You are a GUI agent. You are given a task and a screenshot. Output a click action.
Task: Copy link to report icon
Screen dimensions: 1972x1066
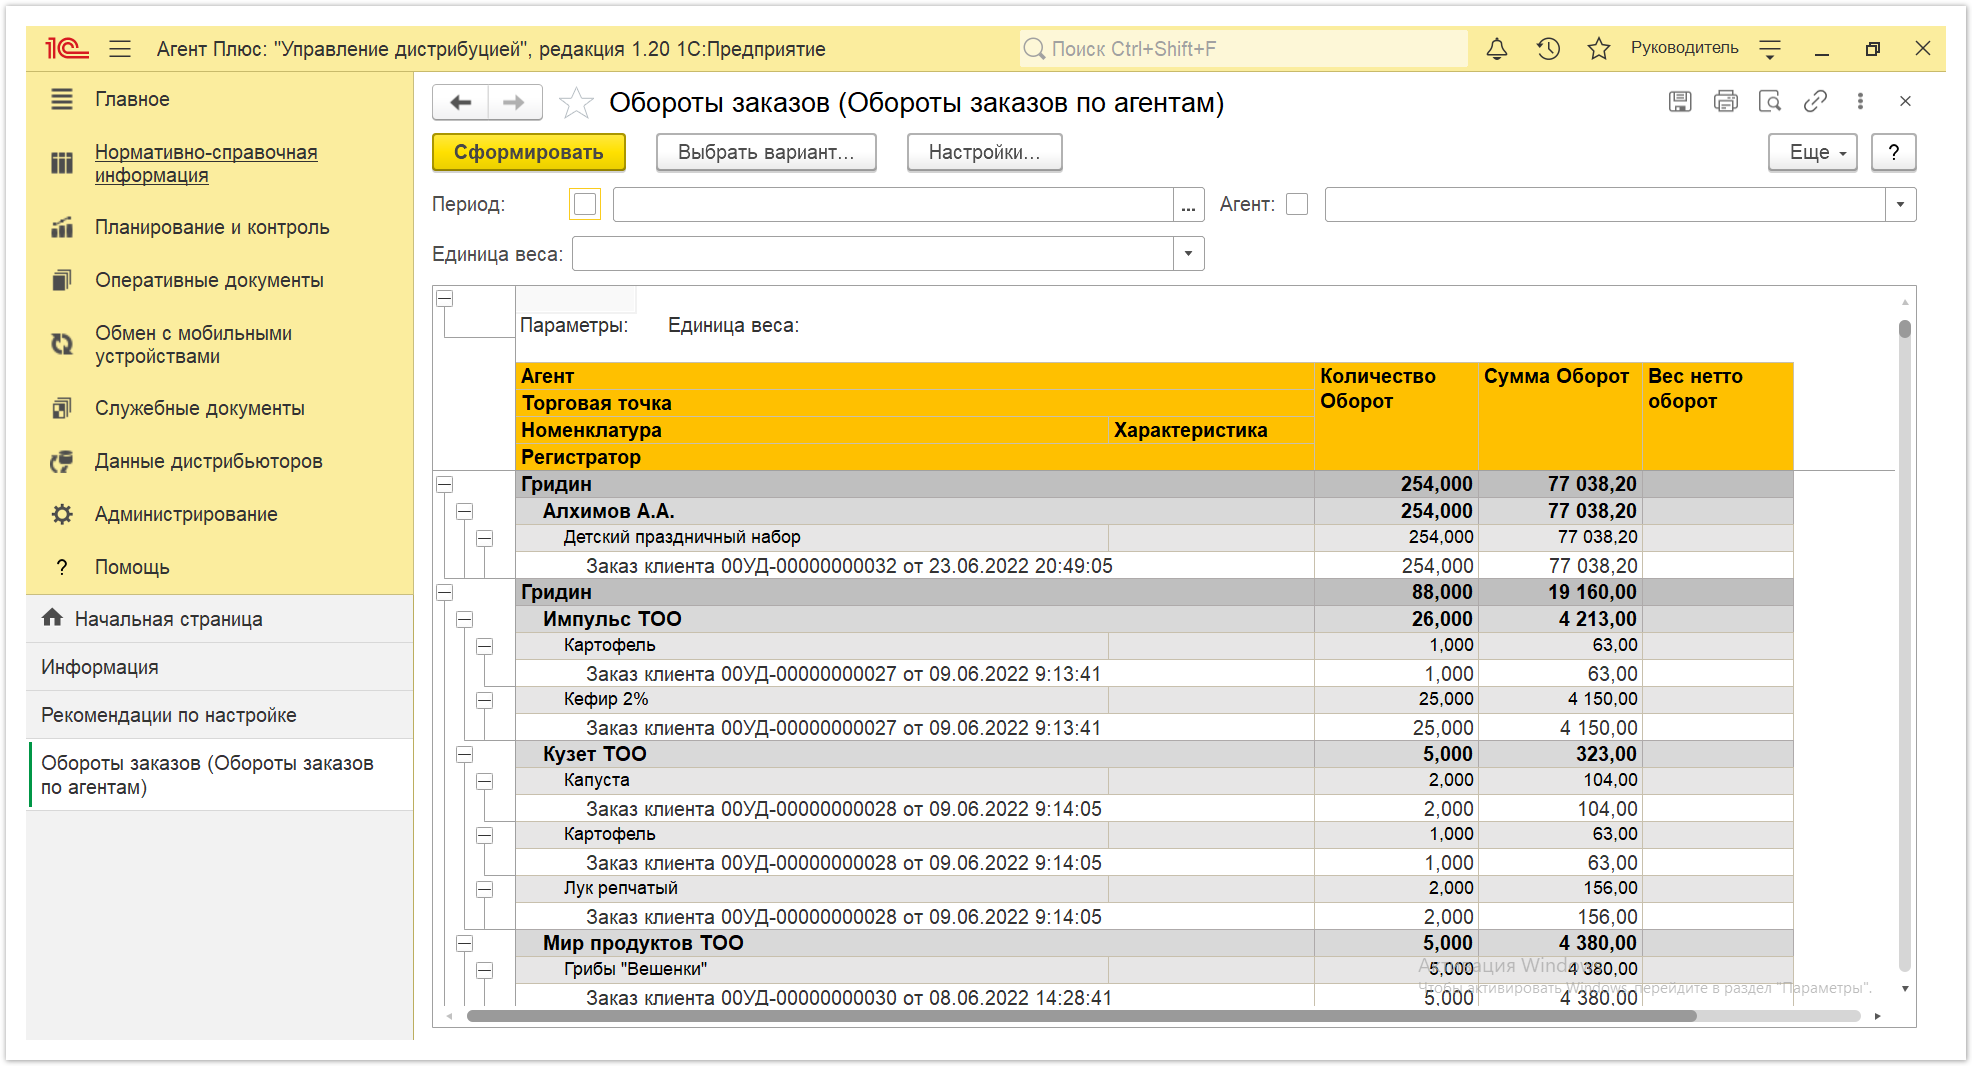coord(1815,101)
